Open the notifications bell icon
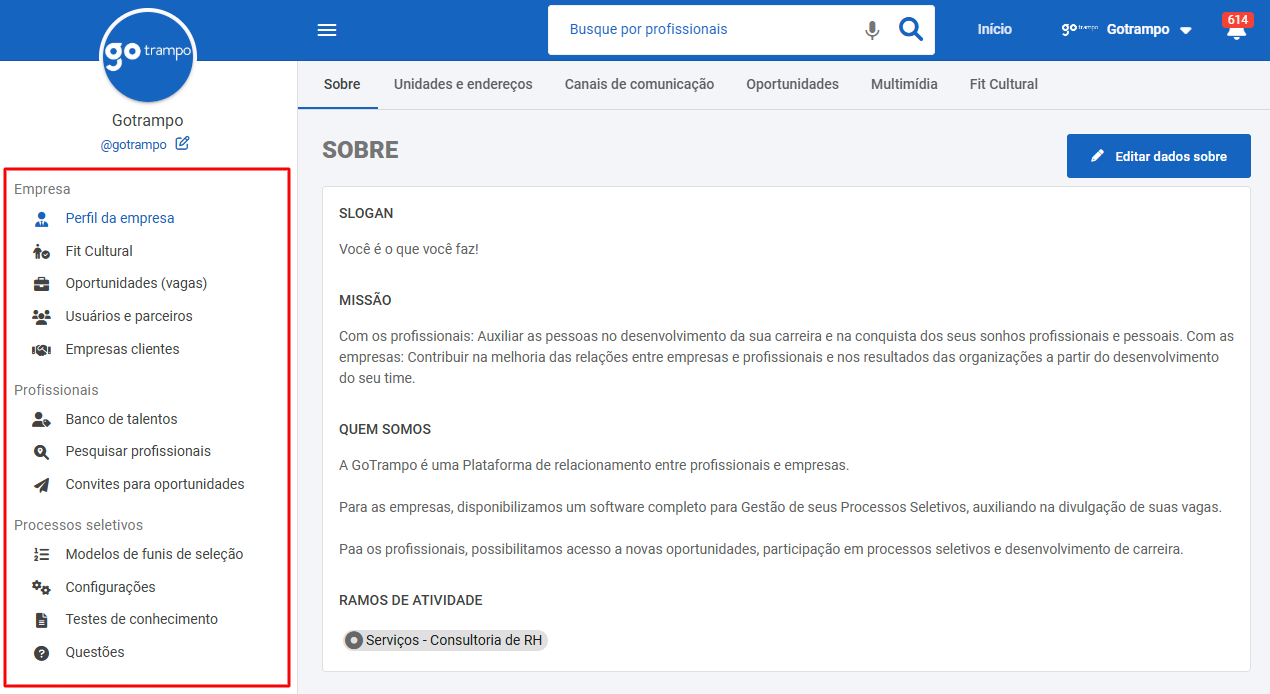Screen dimensions: 1270x694 pyautogui.click(x=1236, y=31)
